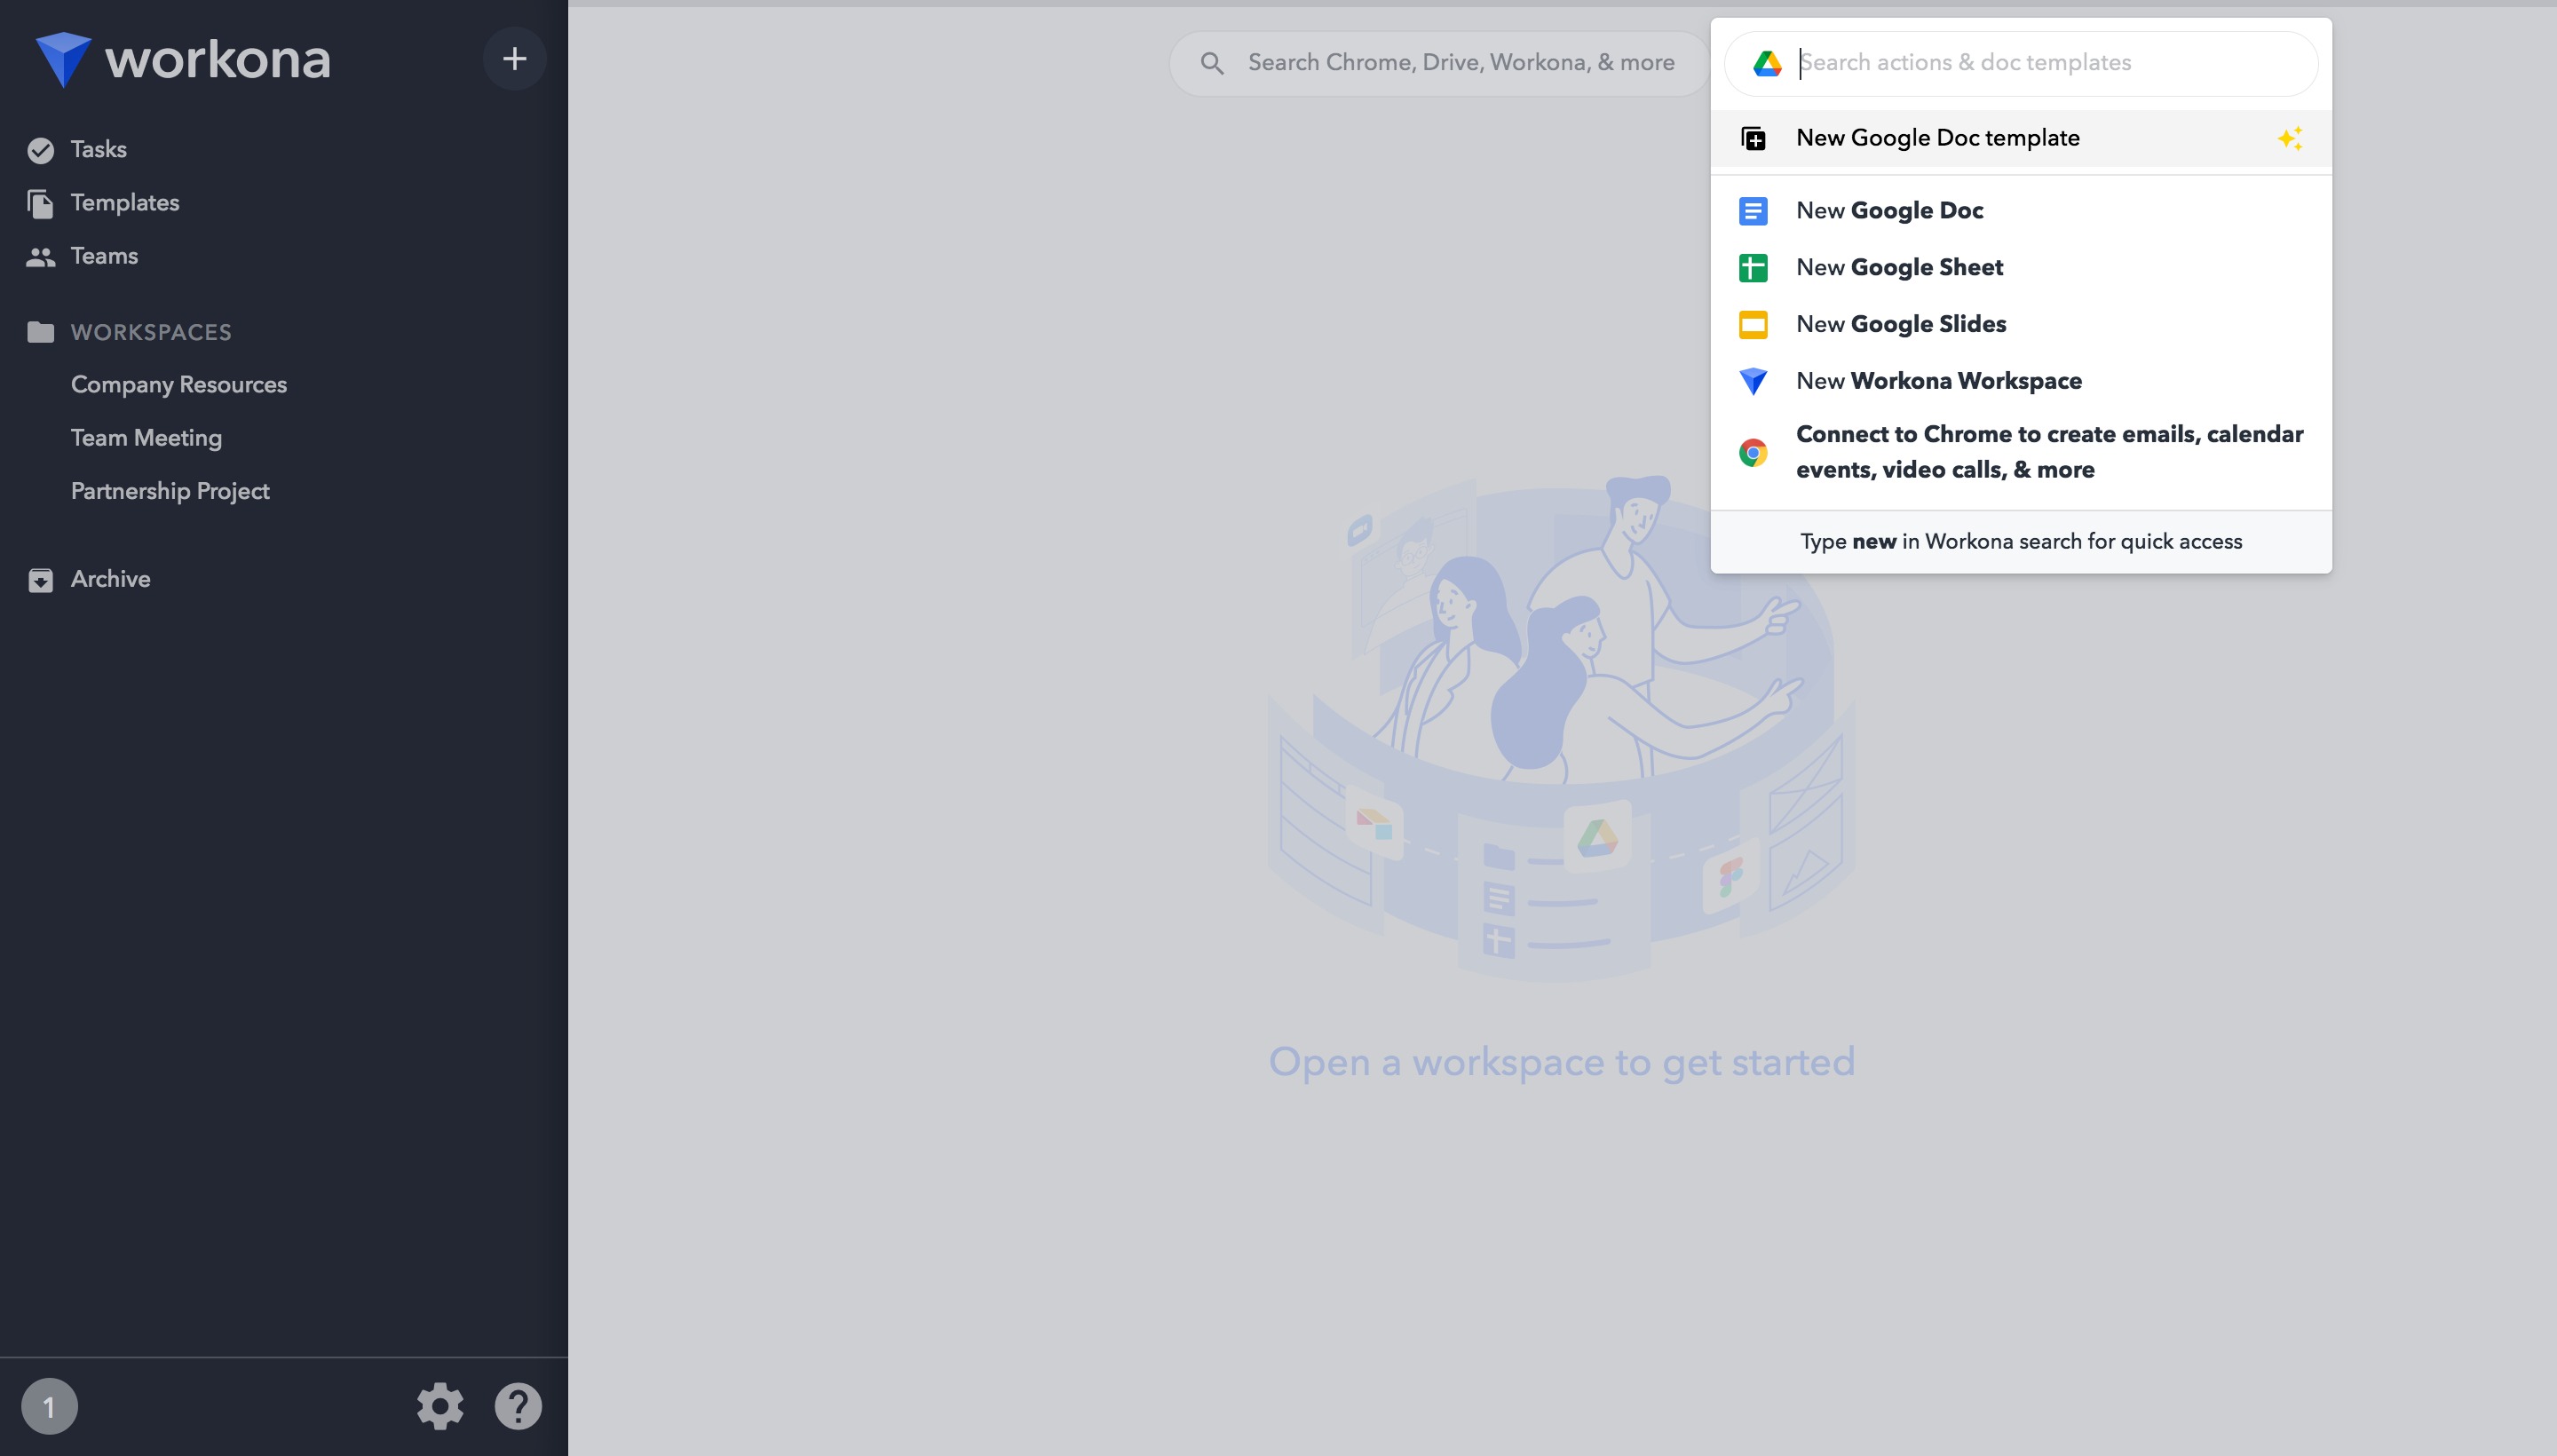Click the main search magnifier icon

1212,64
